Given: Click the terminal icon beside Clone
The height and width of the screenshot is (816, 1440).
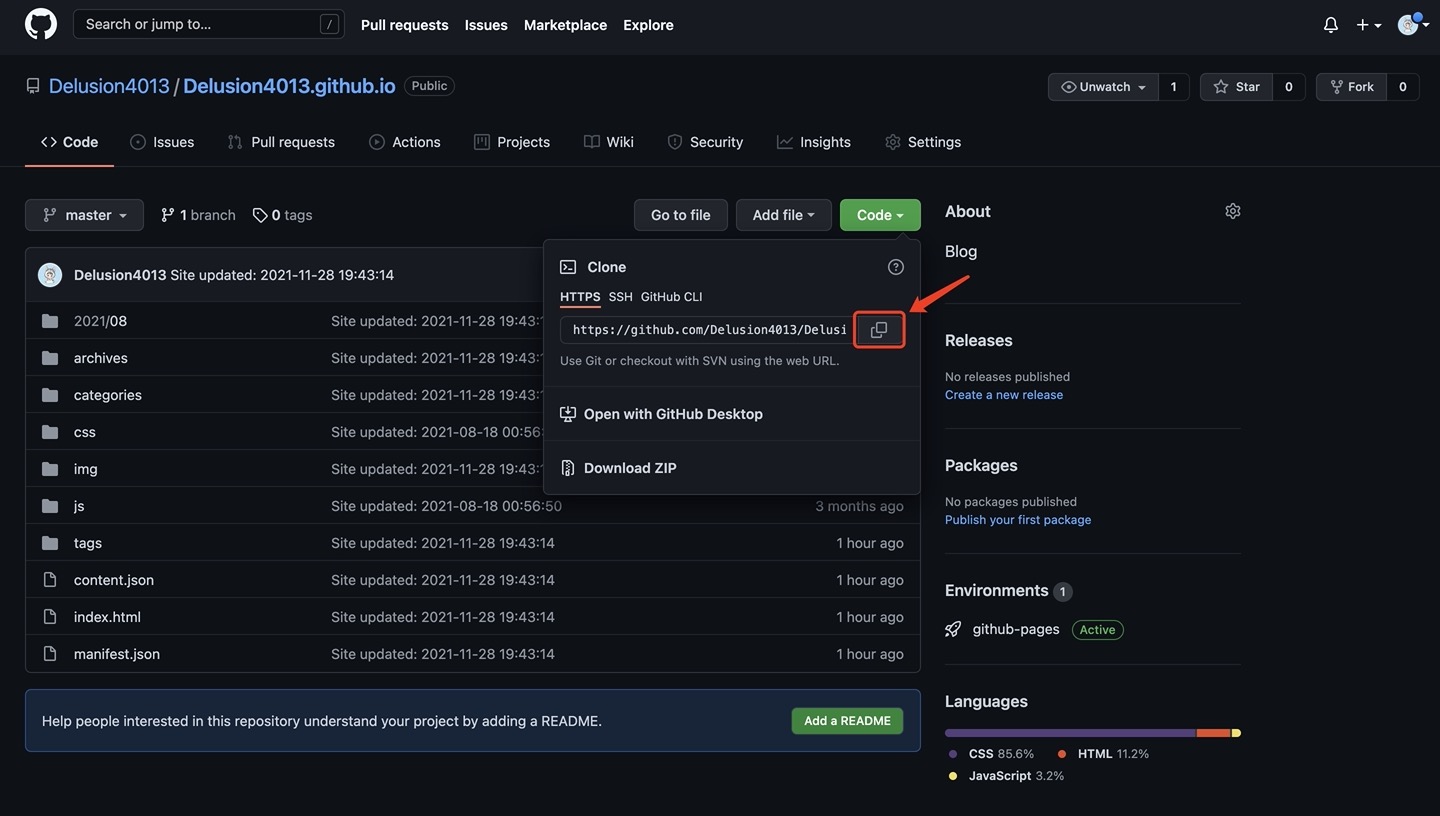Looking at the screenshot, I should pyautogui.click(x=568, y=267).
